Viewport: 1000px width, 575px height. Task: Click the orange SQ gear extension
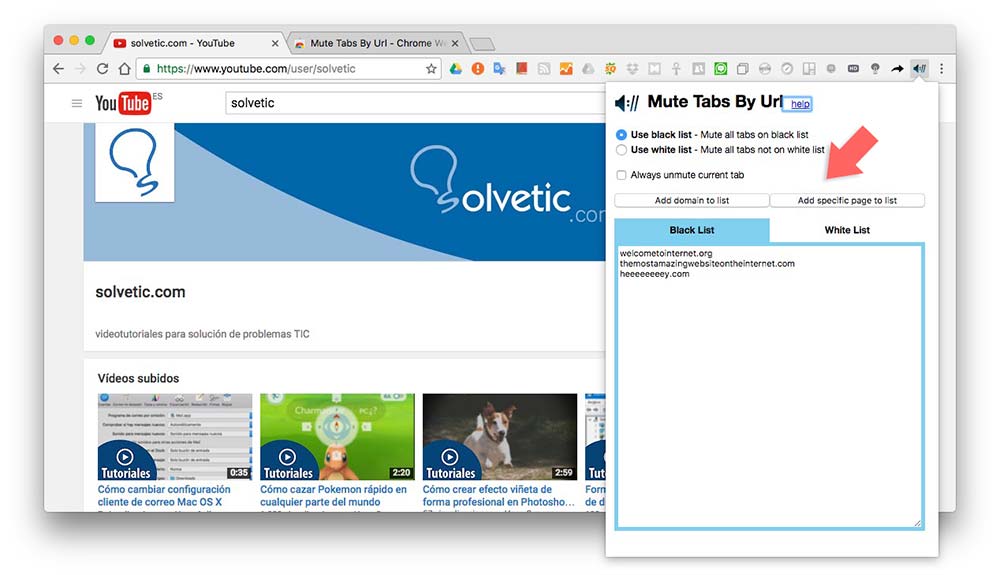click(x=610, y=69)
